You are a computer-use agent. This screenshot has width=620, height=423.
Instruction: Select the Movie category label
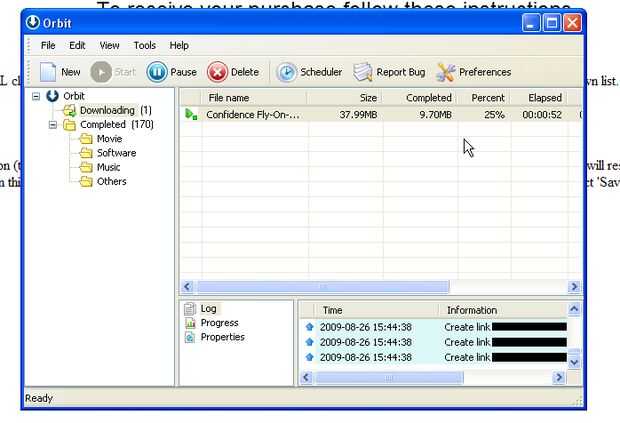pyautogui.click(x=110, y=139)
